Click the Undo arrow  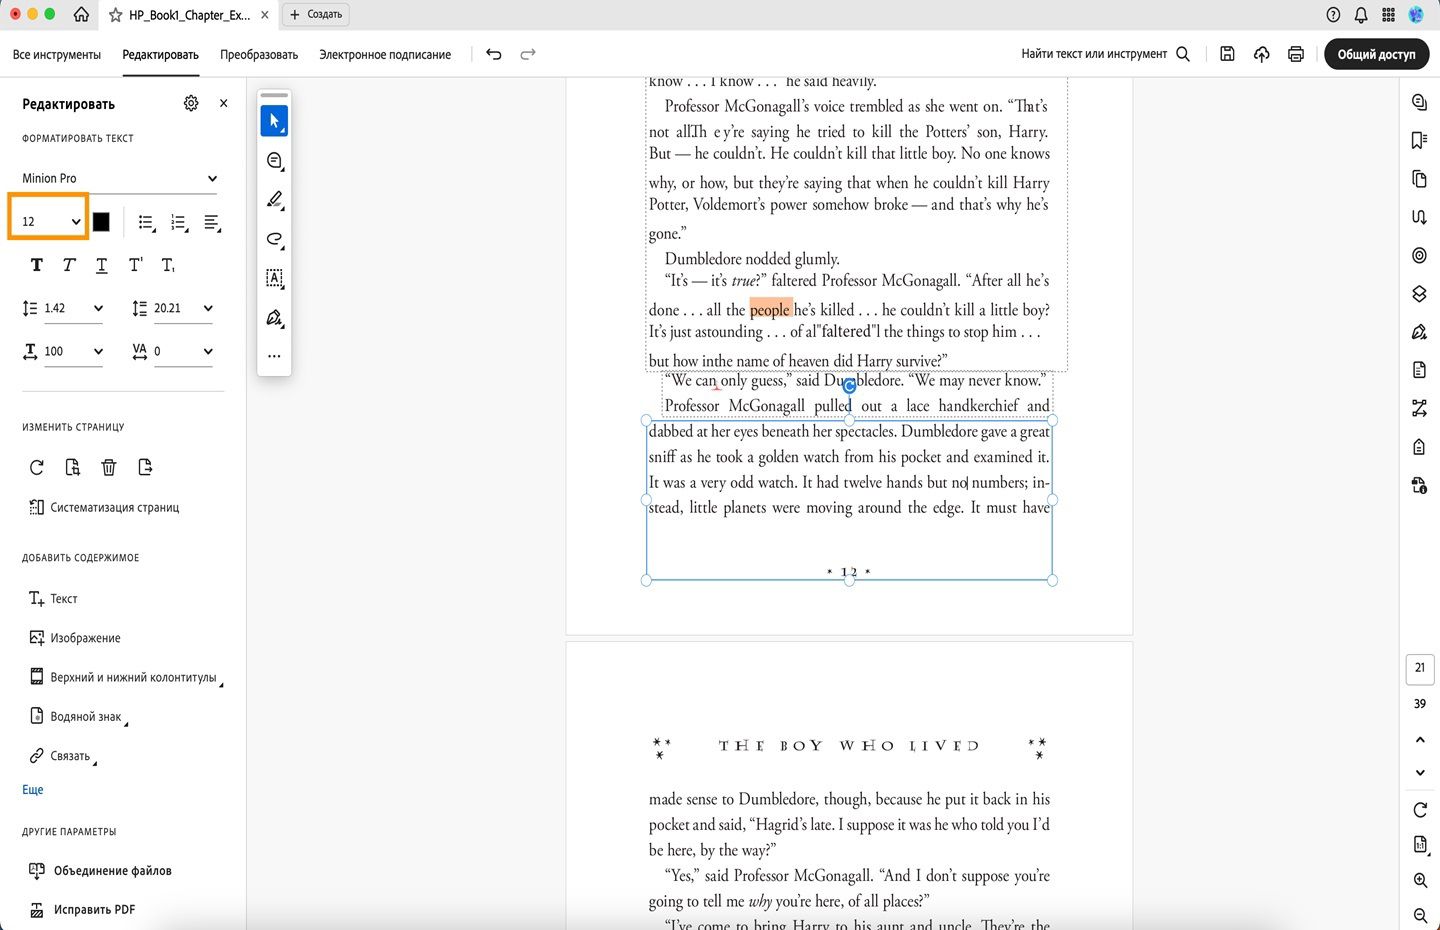tap(494, 54)
